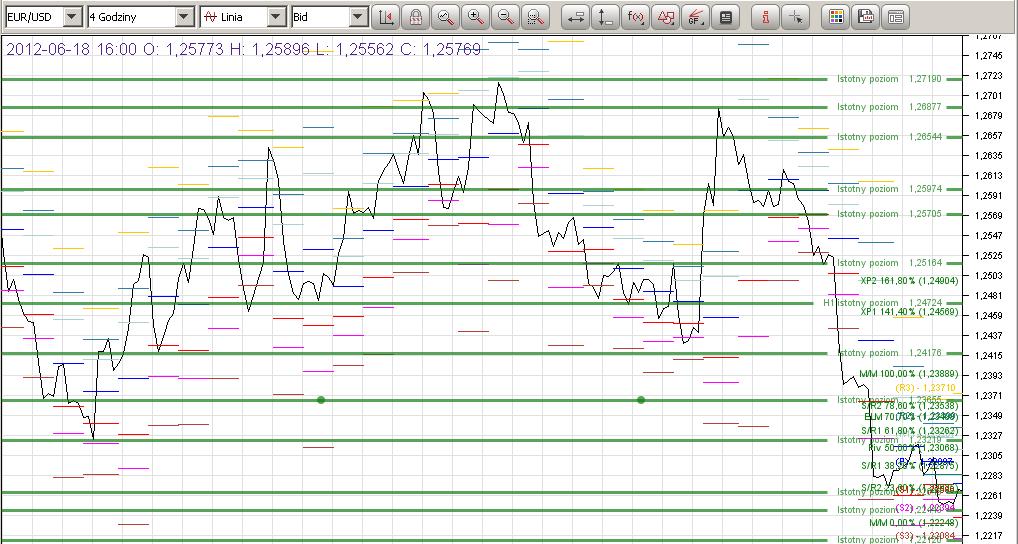Image resolution: width=1018 pixels, height=544 pixels.
Task: Click the left green dot on the level line
Action: 321,400
